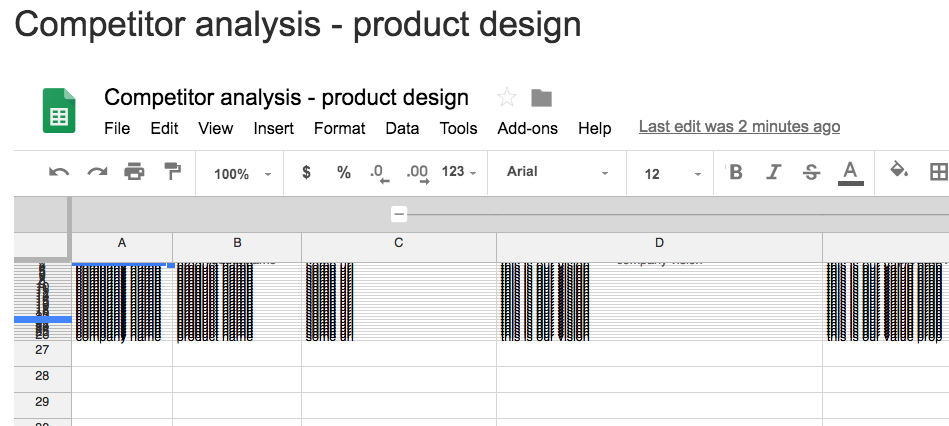949x426 pixels.
Task: Undo the last action
Action: pos(59,172)
